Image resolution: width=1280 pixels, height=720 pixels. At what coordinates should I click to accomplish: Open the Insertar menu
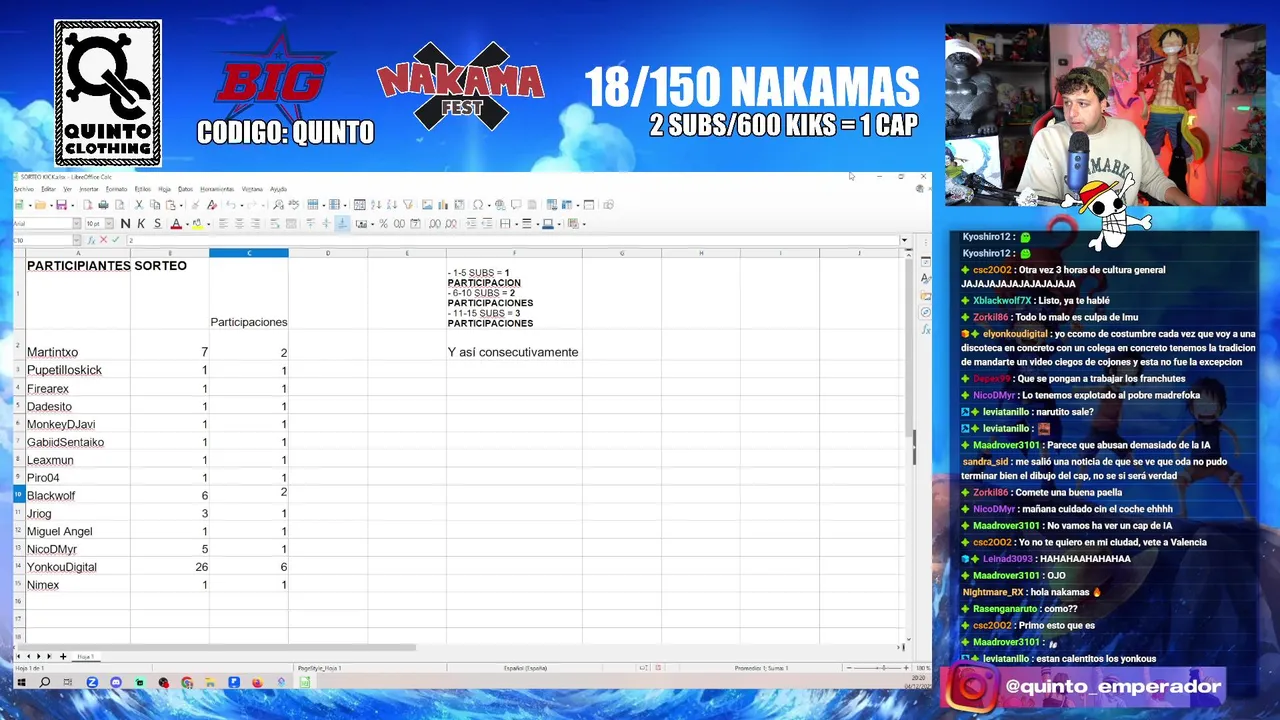click(x=88, y=189)
